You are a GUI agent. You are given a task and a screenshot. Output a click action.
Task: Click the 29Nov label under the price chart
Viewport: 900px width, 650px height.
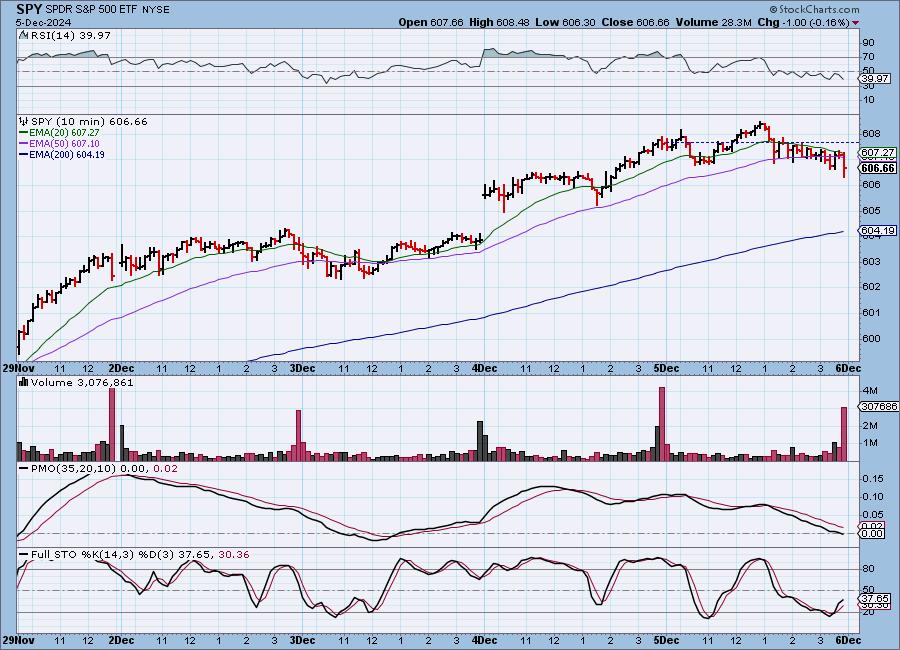pyautogui.click(x=18, y=368)
